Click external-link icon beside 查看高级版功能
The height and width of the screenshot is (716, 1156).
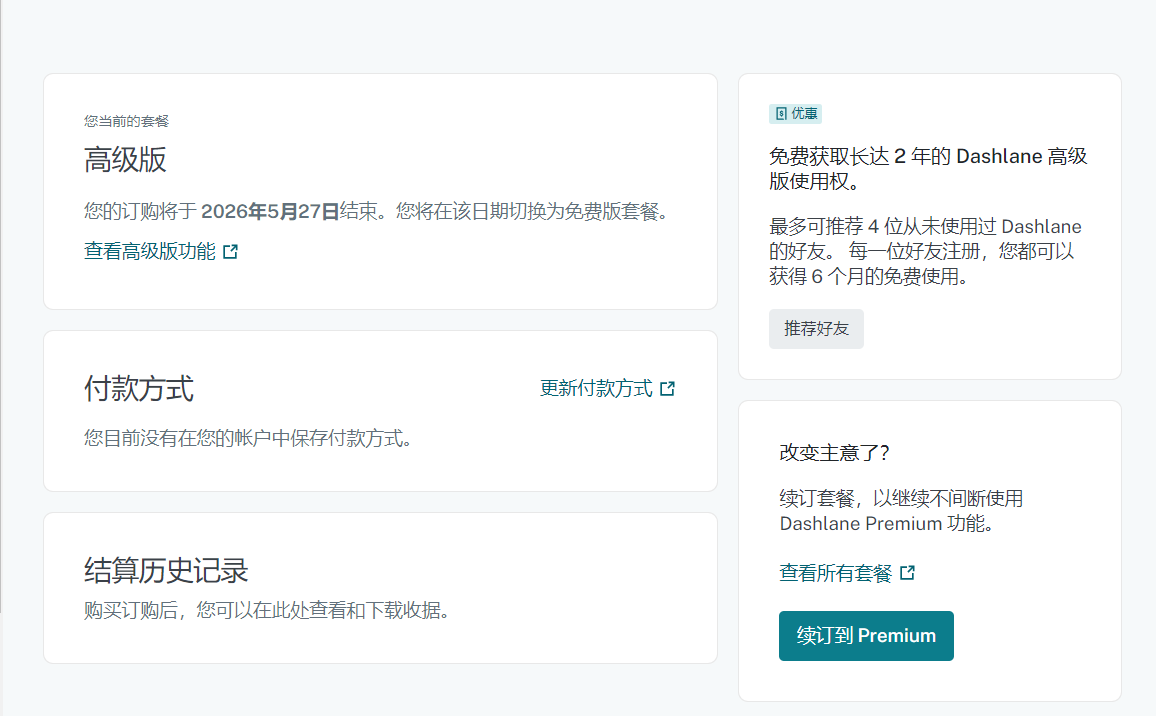[x=231, y=252]
